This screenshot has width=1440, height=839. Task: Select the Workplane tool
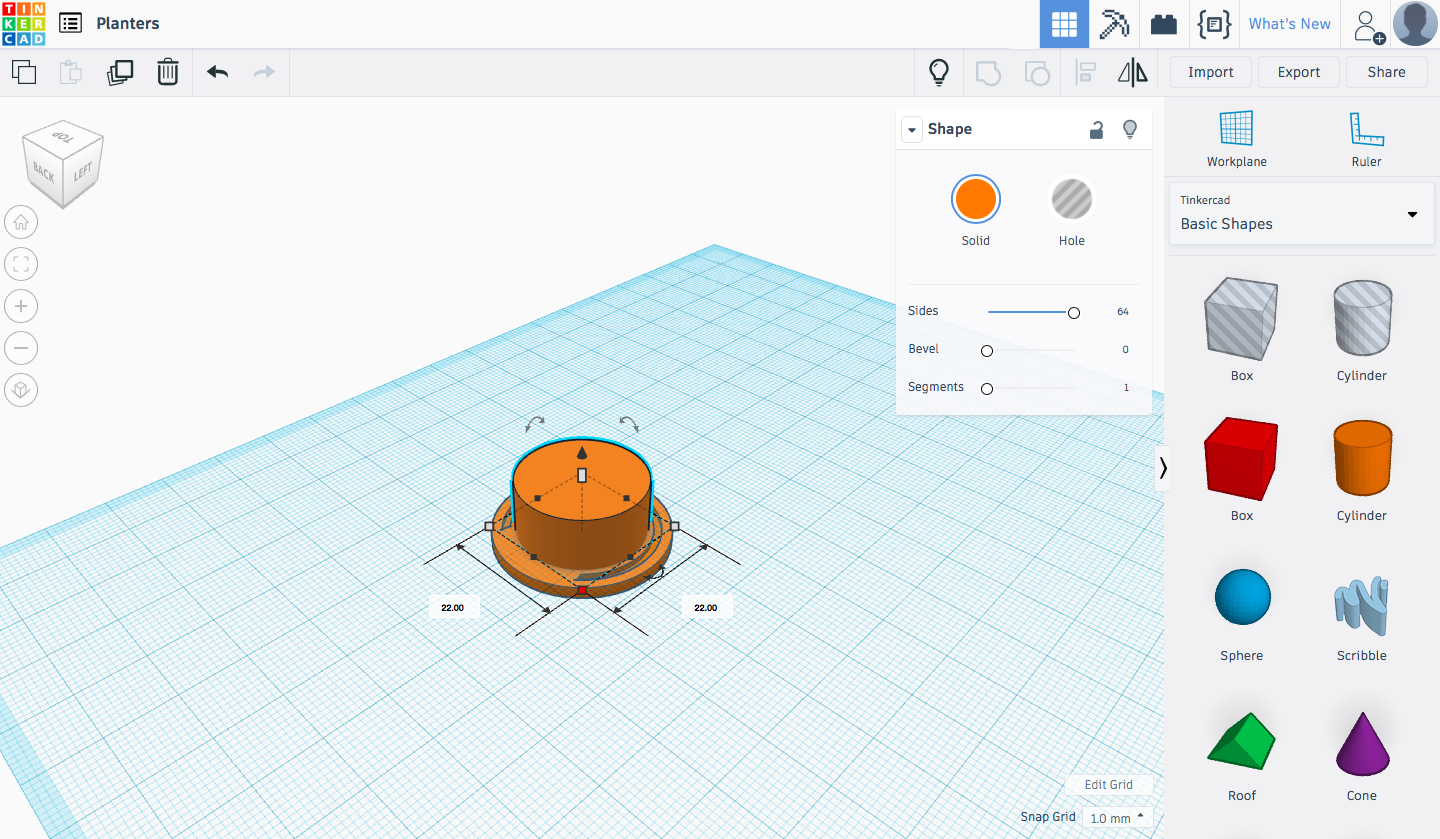click(1236, 138)
